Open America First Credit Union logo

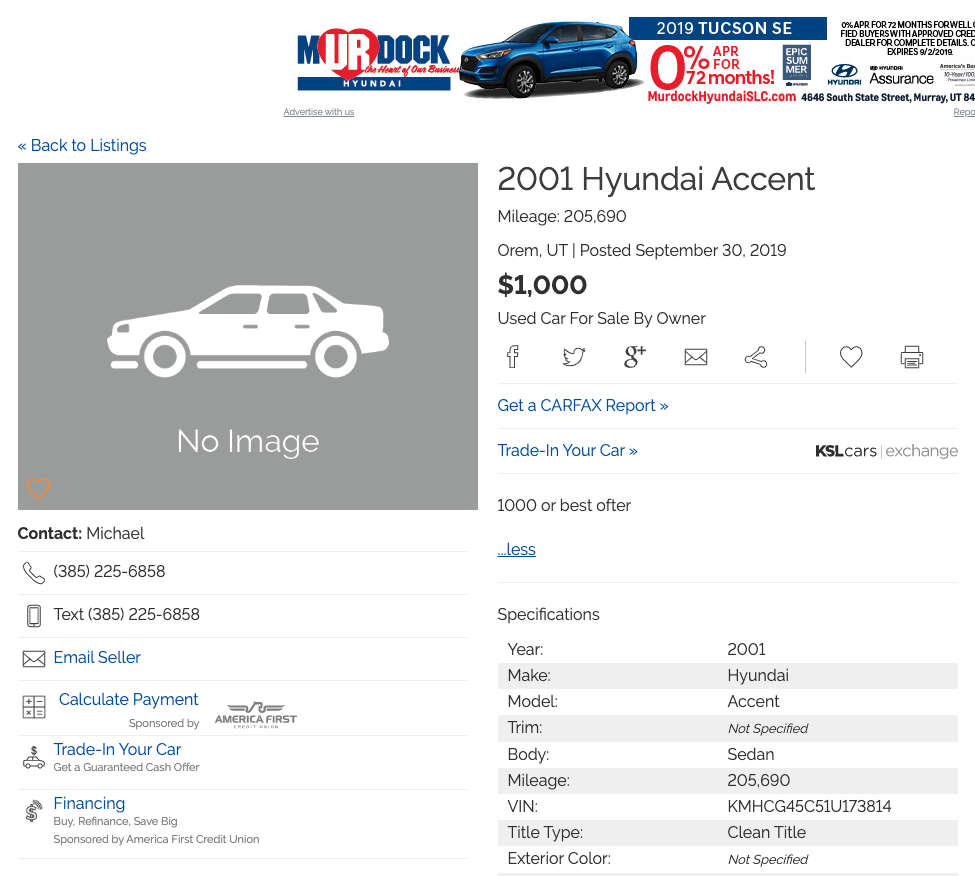[x=256, y=715]
